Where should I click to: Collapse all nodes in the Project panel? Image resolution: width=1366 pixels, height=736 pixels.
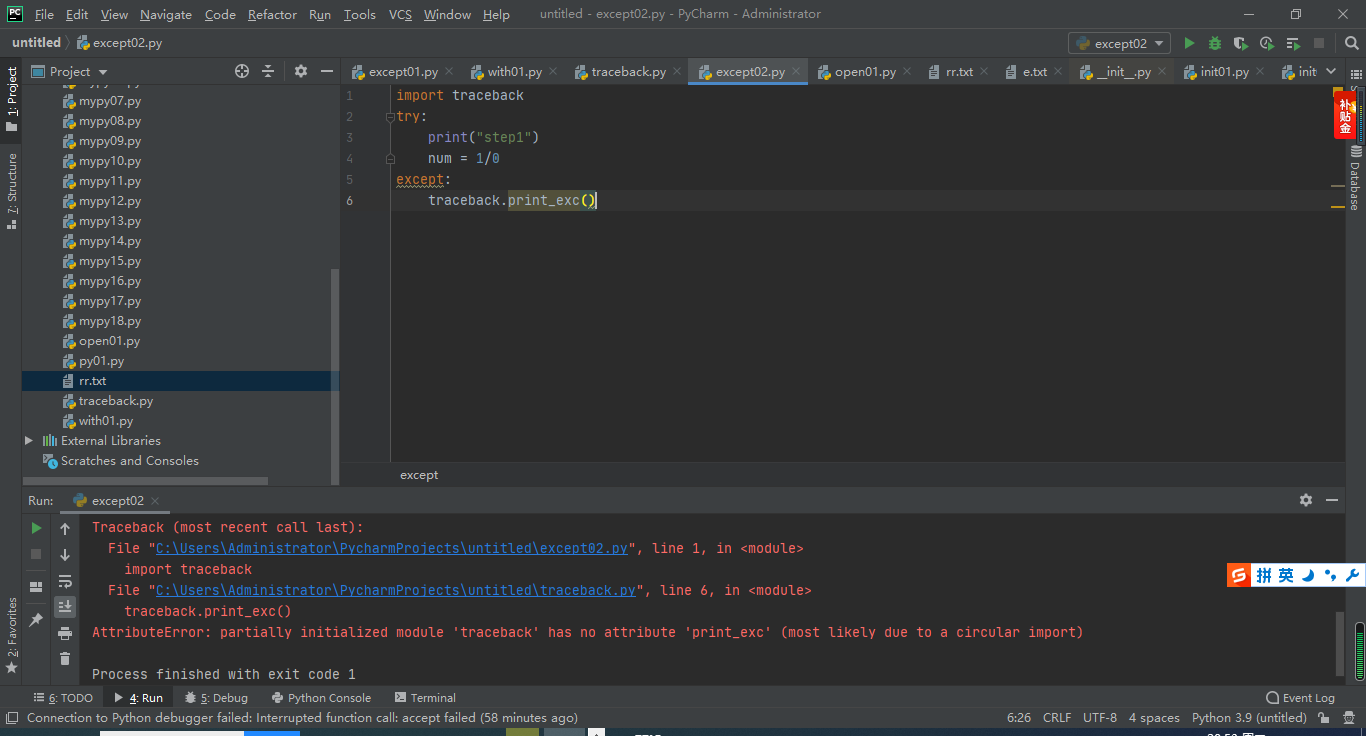[x=268, y=71]
